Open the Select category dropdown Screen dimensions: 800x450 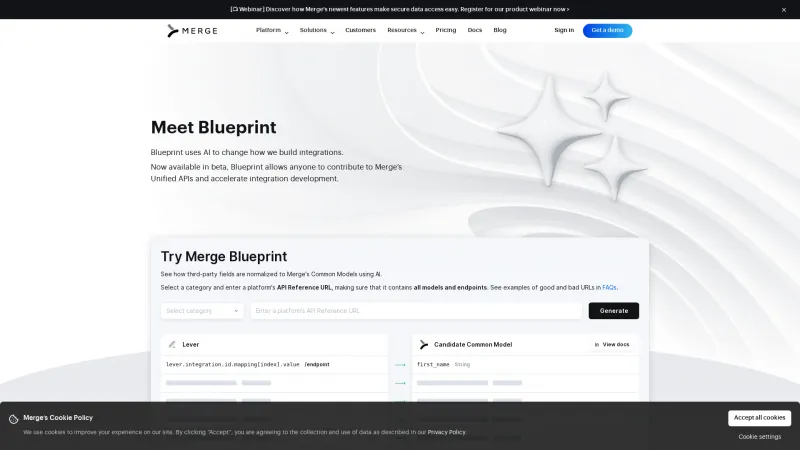pyautogui.click(x=202, y=311)
